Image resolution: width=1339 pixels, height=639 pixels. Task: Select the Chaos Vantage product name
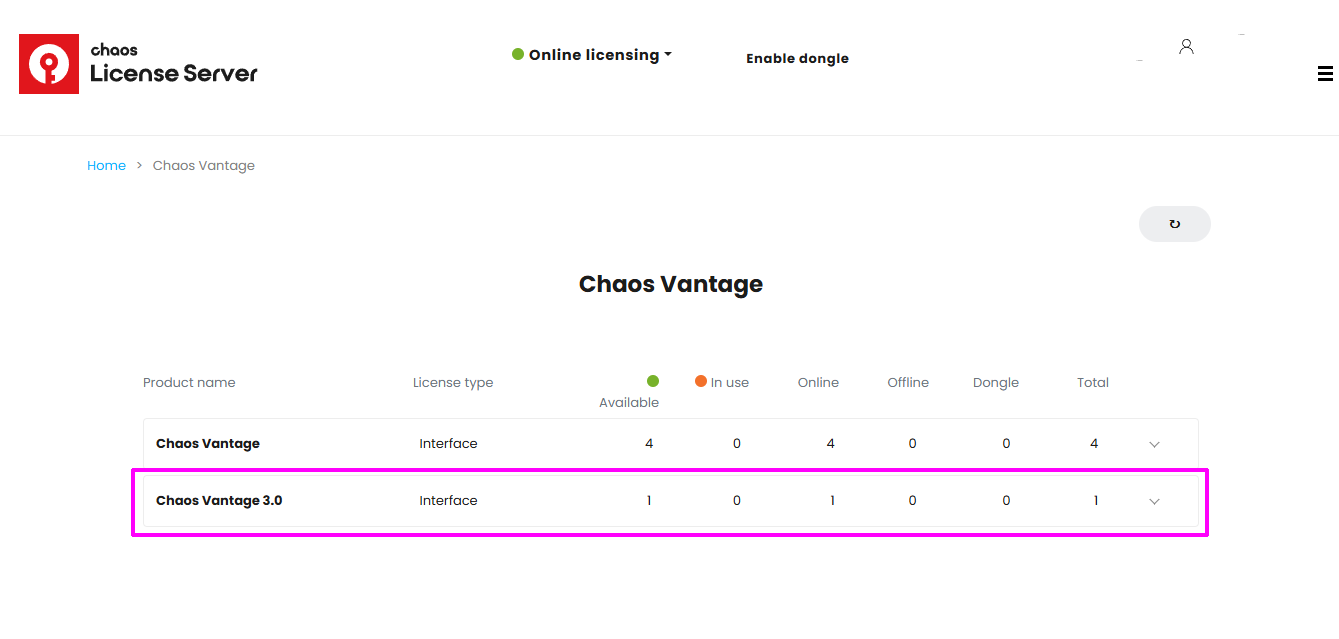[x=208, y=444]
